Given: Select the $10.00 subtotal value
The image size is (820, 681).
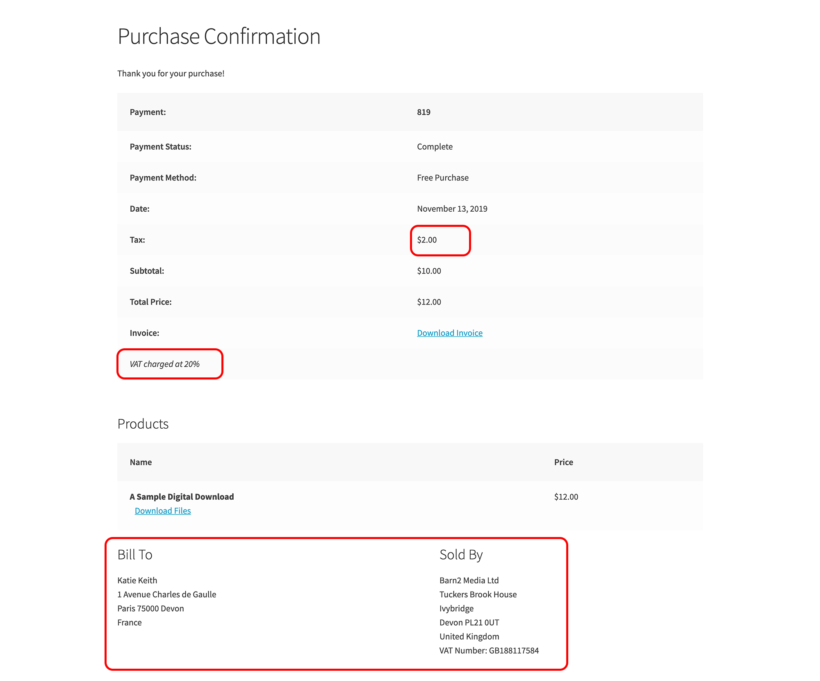Looking at the screenshot, I should 430,270.
